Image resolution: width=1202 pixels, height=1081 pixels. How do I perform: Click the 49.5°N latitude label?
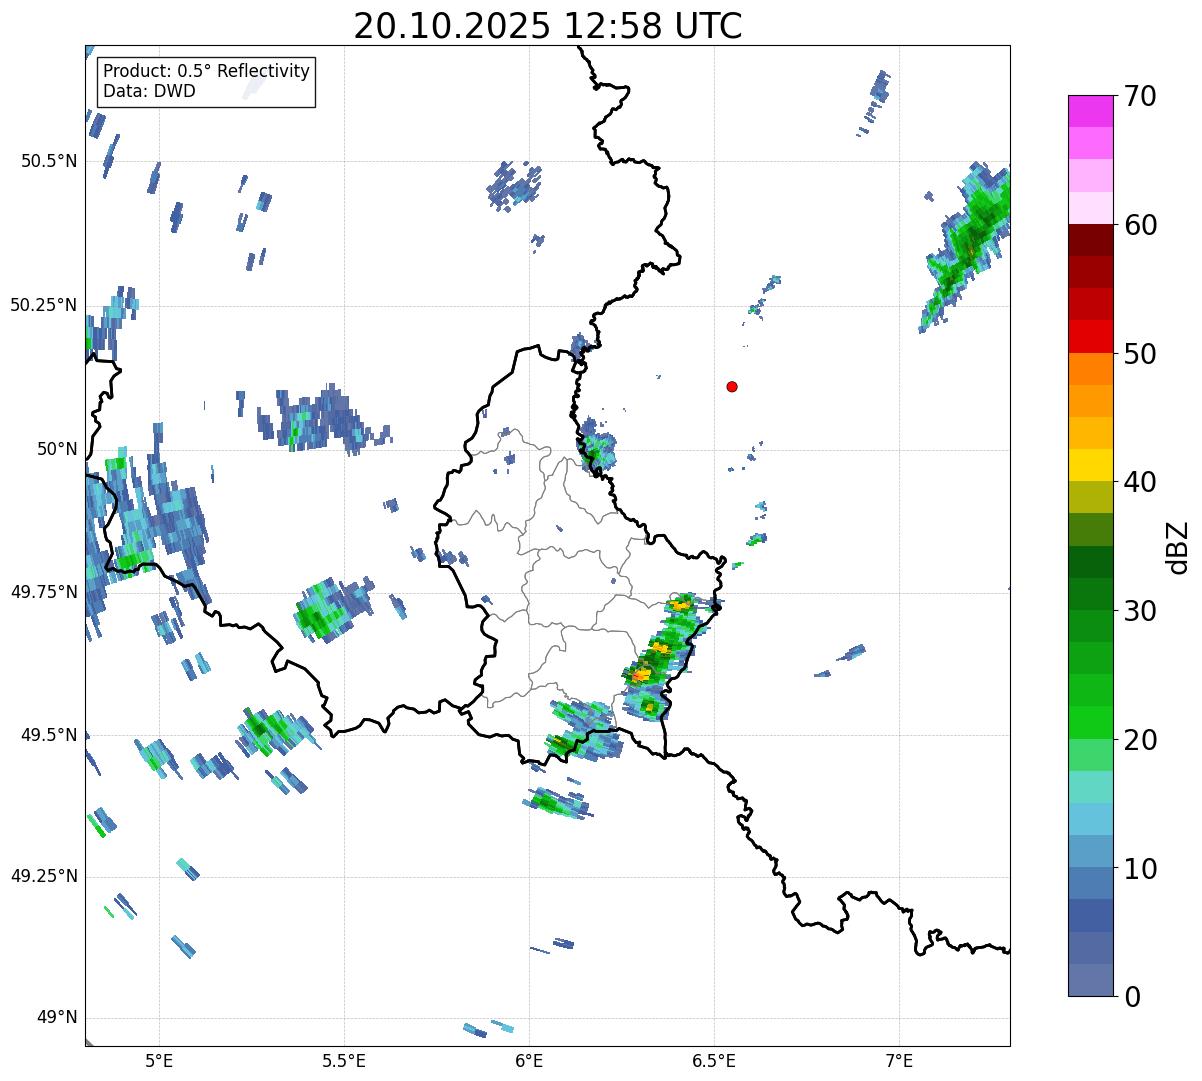pos(48,735)
